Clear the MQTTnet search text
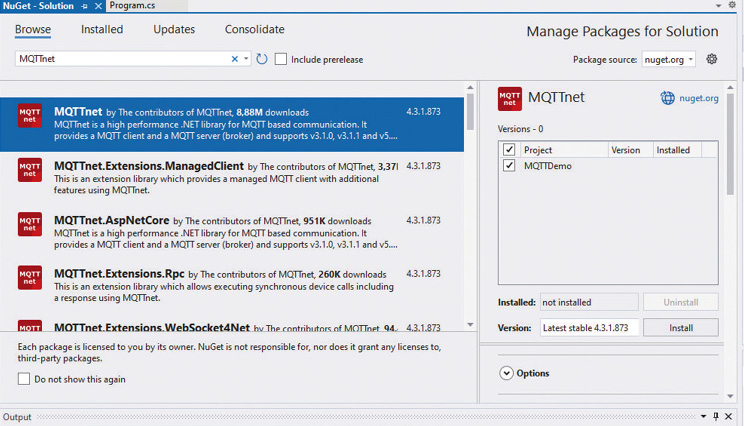The height and width of the screenshot is (426, 744). click(234, 59)
